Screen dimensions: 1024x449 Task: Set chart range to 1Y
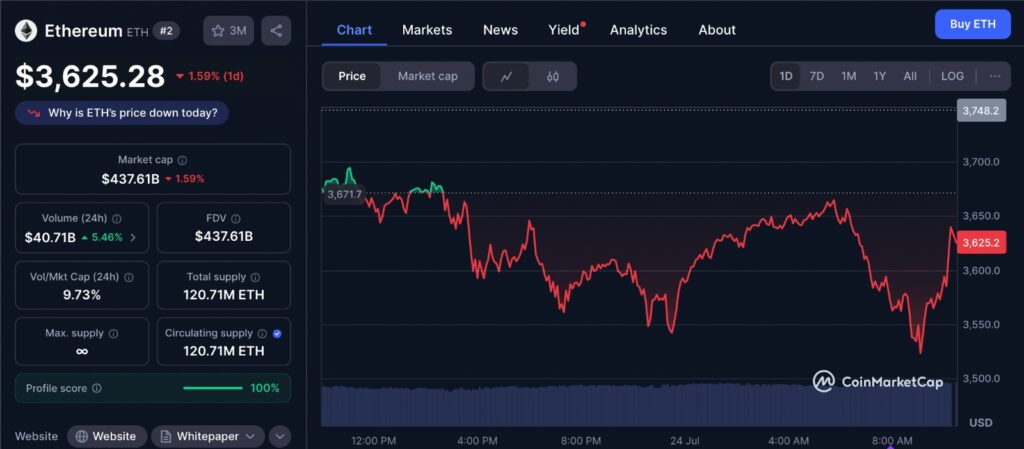pyautogui.click(x=880, y=76)
